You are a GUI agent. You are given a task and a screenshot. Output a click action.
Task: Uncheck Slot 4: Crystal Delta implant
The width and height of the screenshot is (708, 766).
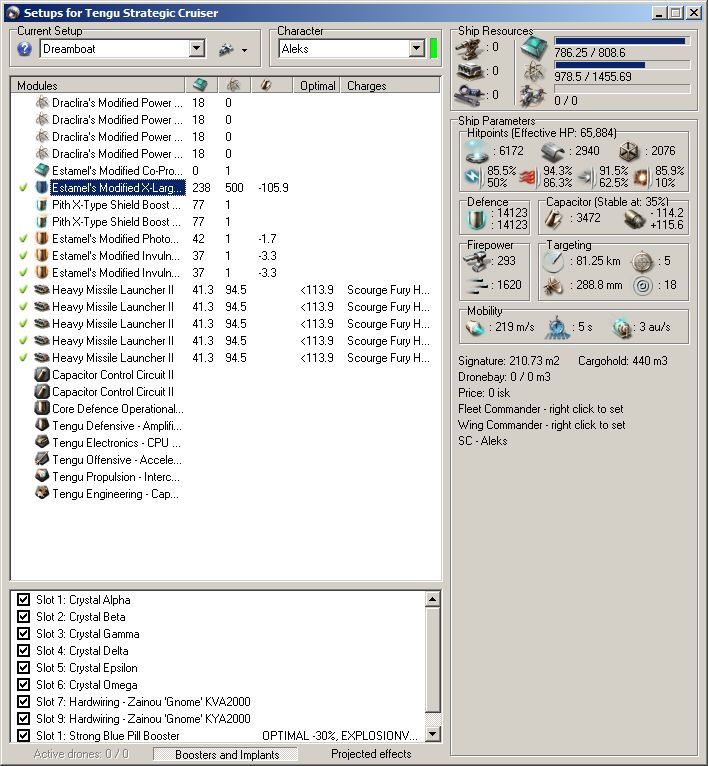pyautogui.click(x=23, y=651)
